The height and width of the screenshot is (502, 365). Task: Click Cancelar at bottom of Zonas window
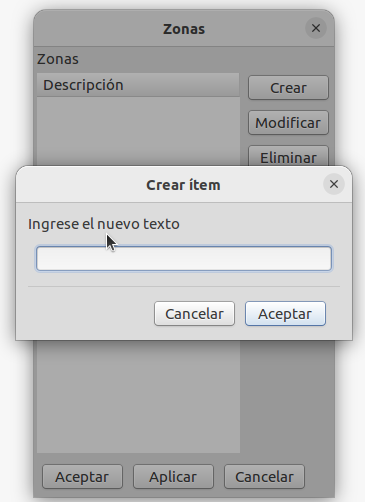click(264, 477)
